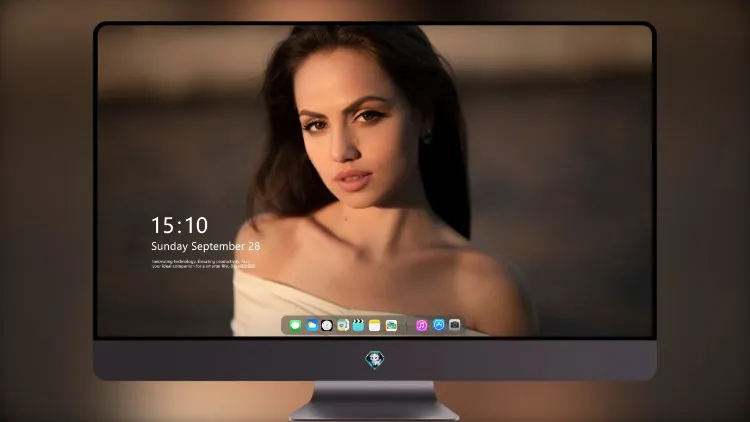The image size is (750, 422).
Task: Open the Photos gallery app in dock
Action: tap(391, 325)
